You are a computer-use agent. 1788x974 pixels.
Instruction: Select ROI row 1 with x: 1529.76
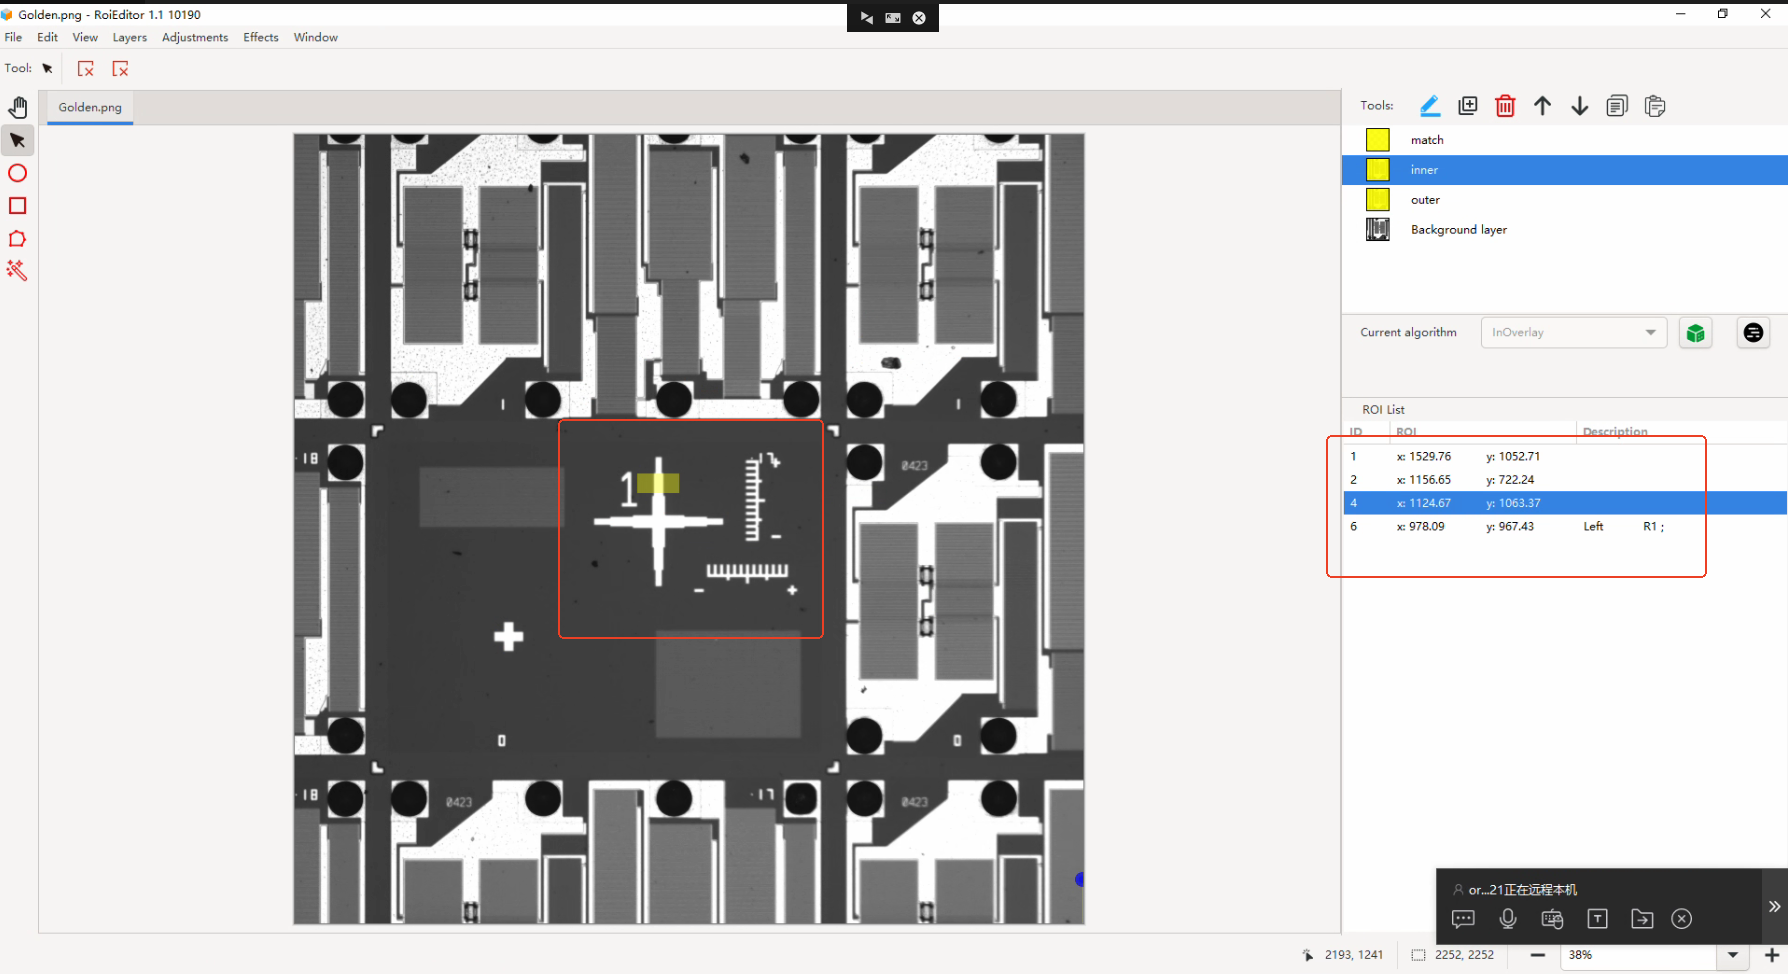click(x=1565, y=457)
